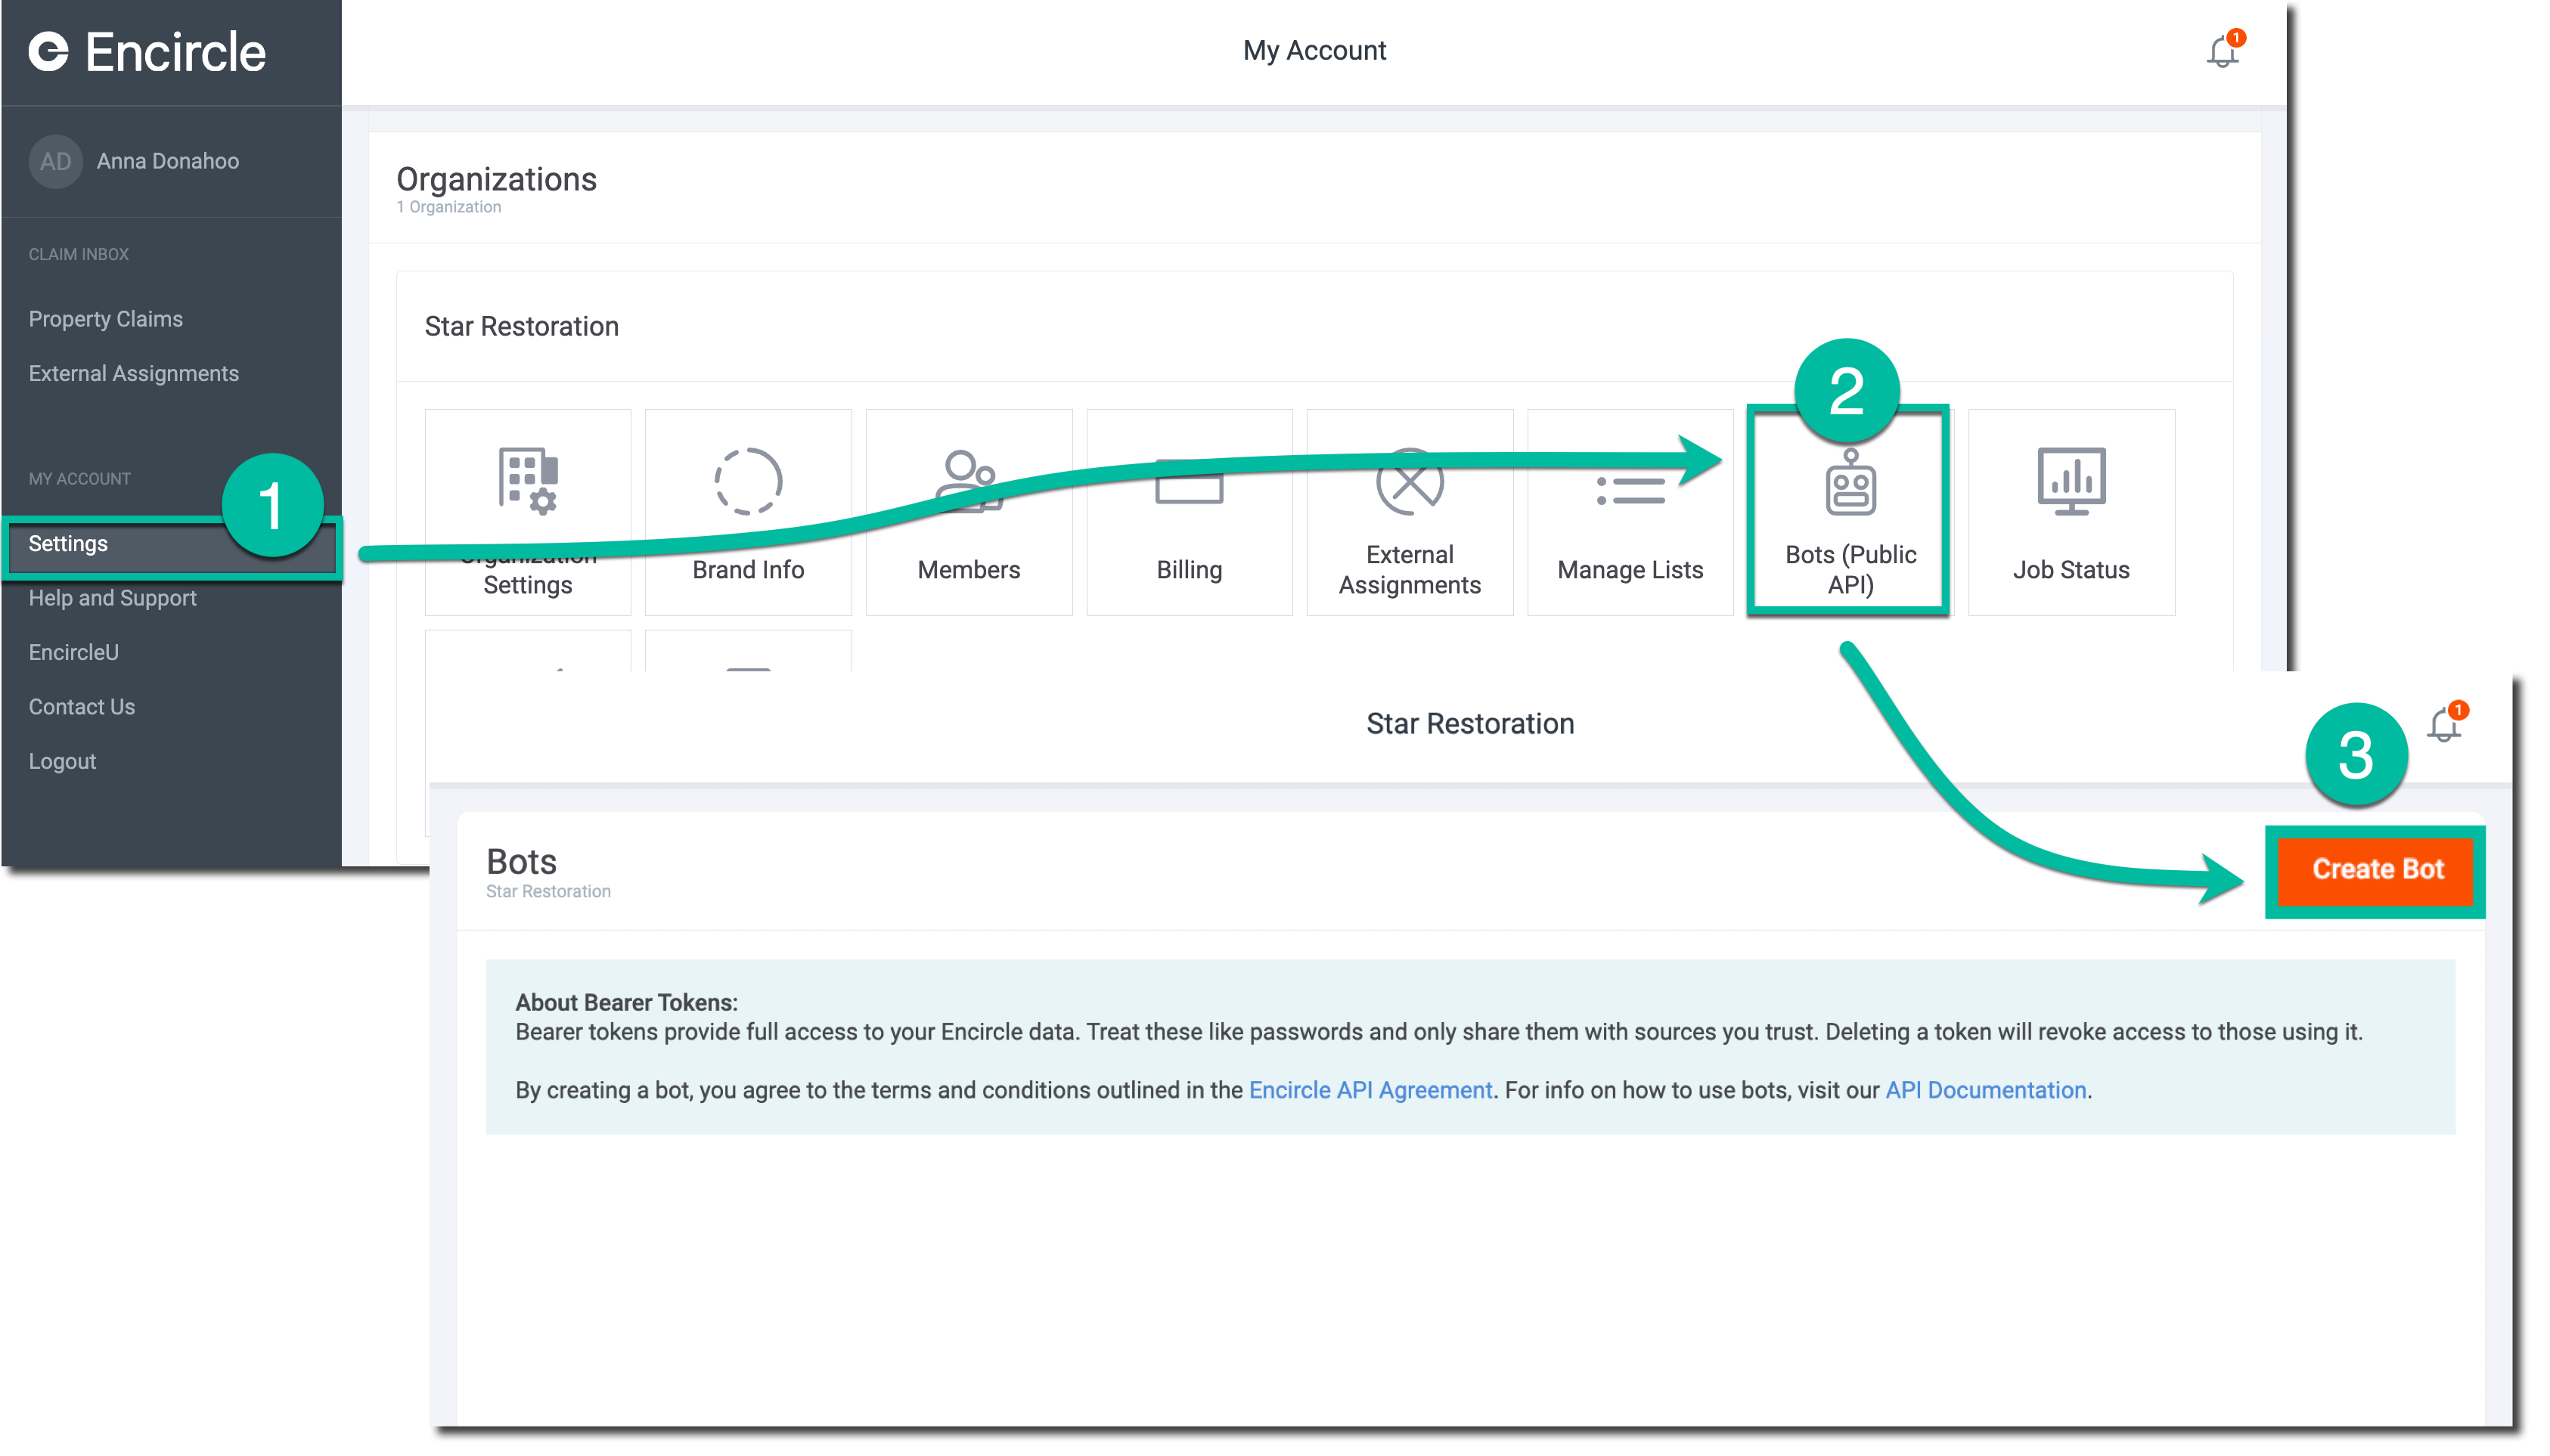The image size is (2550, 1456).
Task: Click the notifications bell icon
Action: point(2223,51)
